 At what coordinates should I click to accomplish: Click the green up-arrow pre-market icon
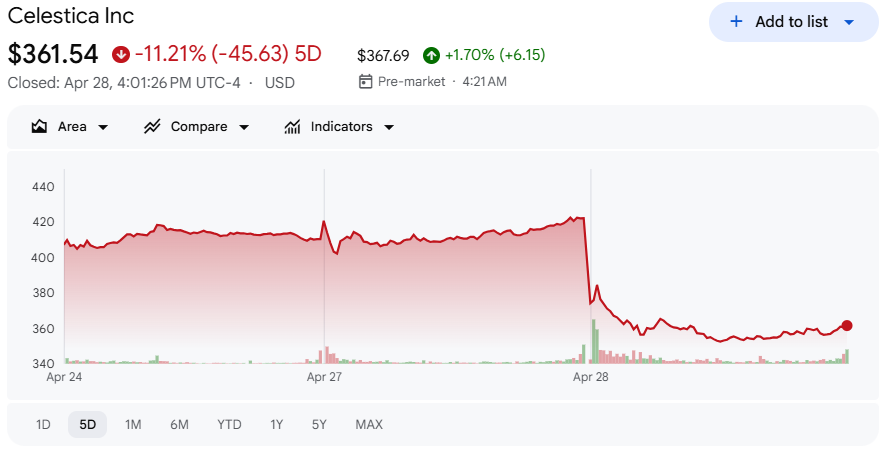point(431,55)
